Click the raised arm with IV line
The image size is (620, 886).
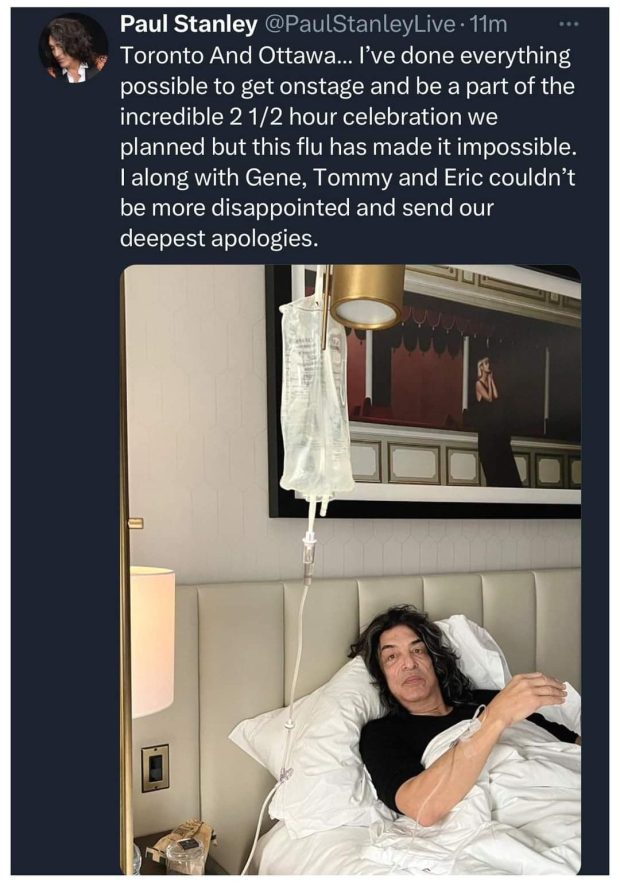pyautogui.click(x=480, y=746)
